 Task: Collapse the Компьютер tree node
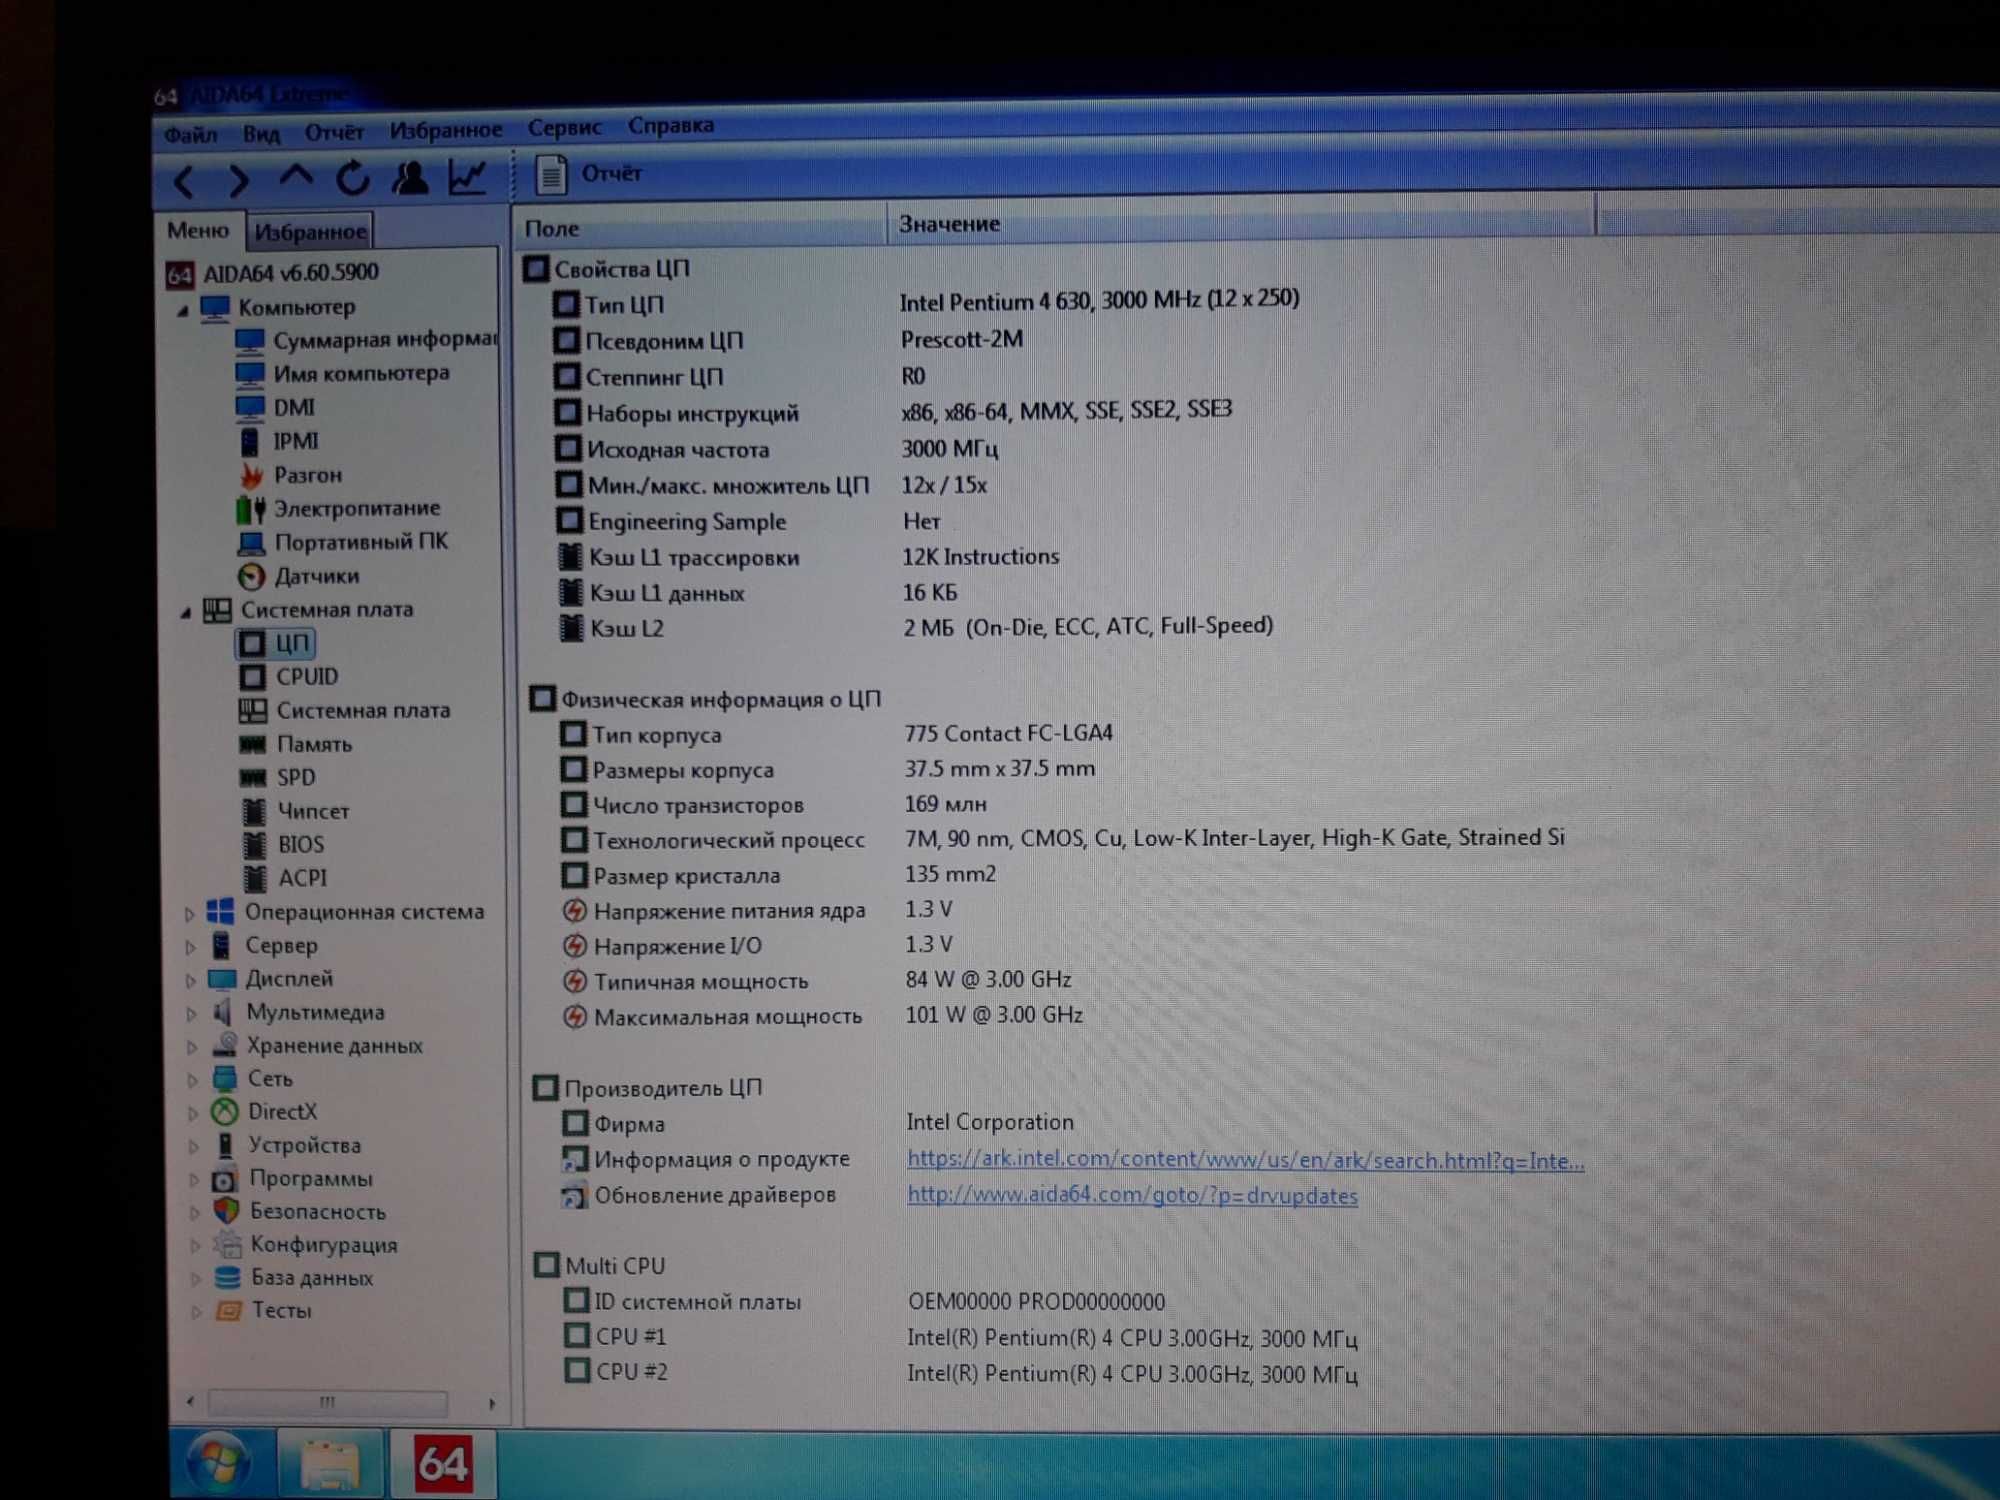[x=183, y=310]
